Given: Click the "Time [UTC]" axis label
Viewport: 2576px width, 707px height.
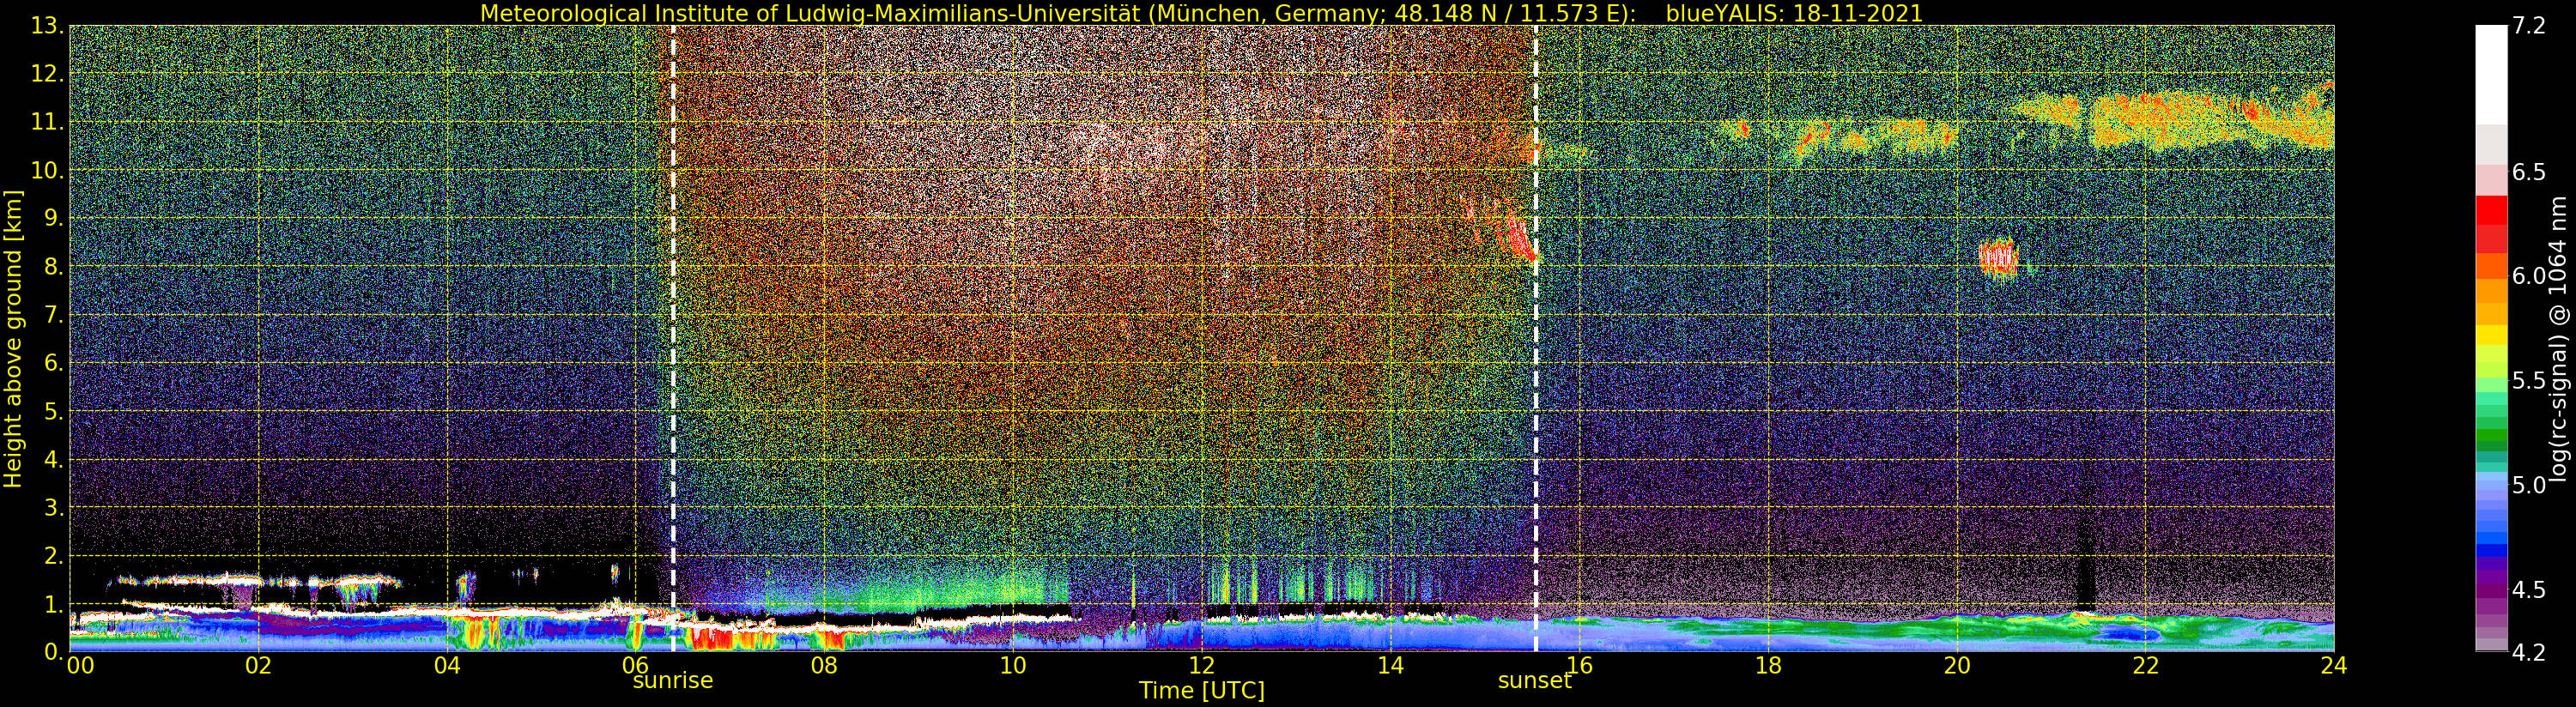Looking at the screenshot, I should tap(1202, 690).
